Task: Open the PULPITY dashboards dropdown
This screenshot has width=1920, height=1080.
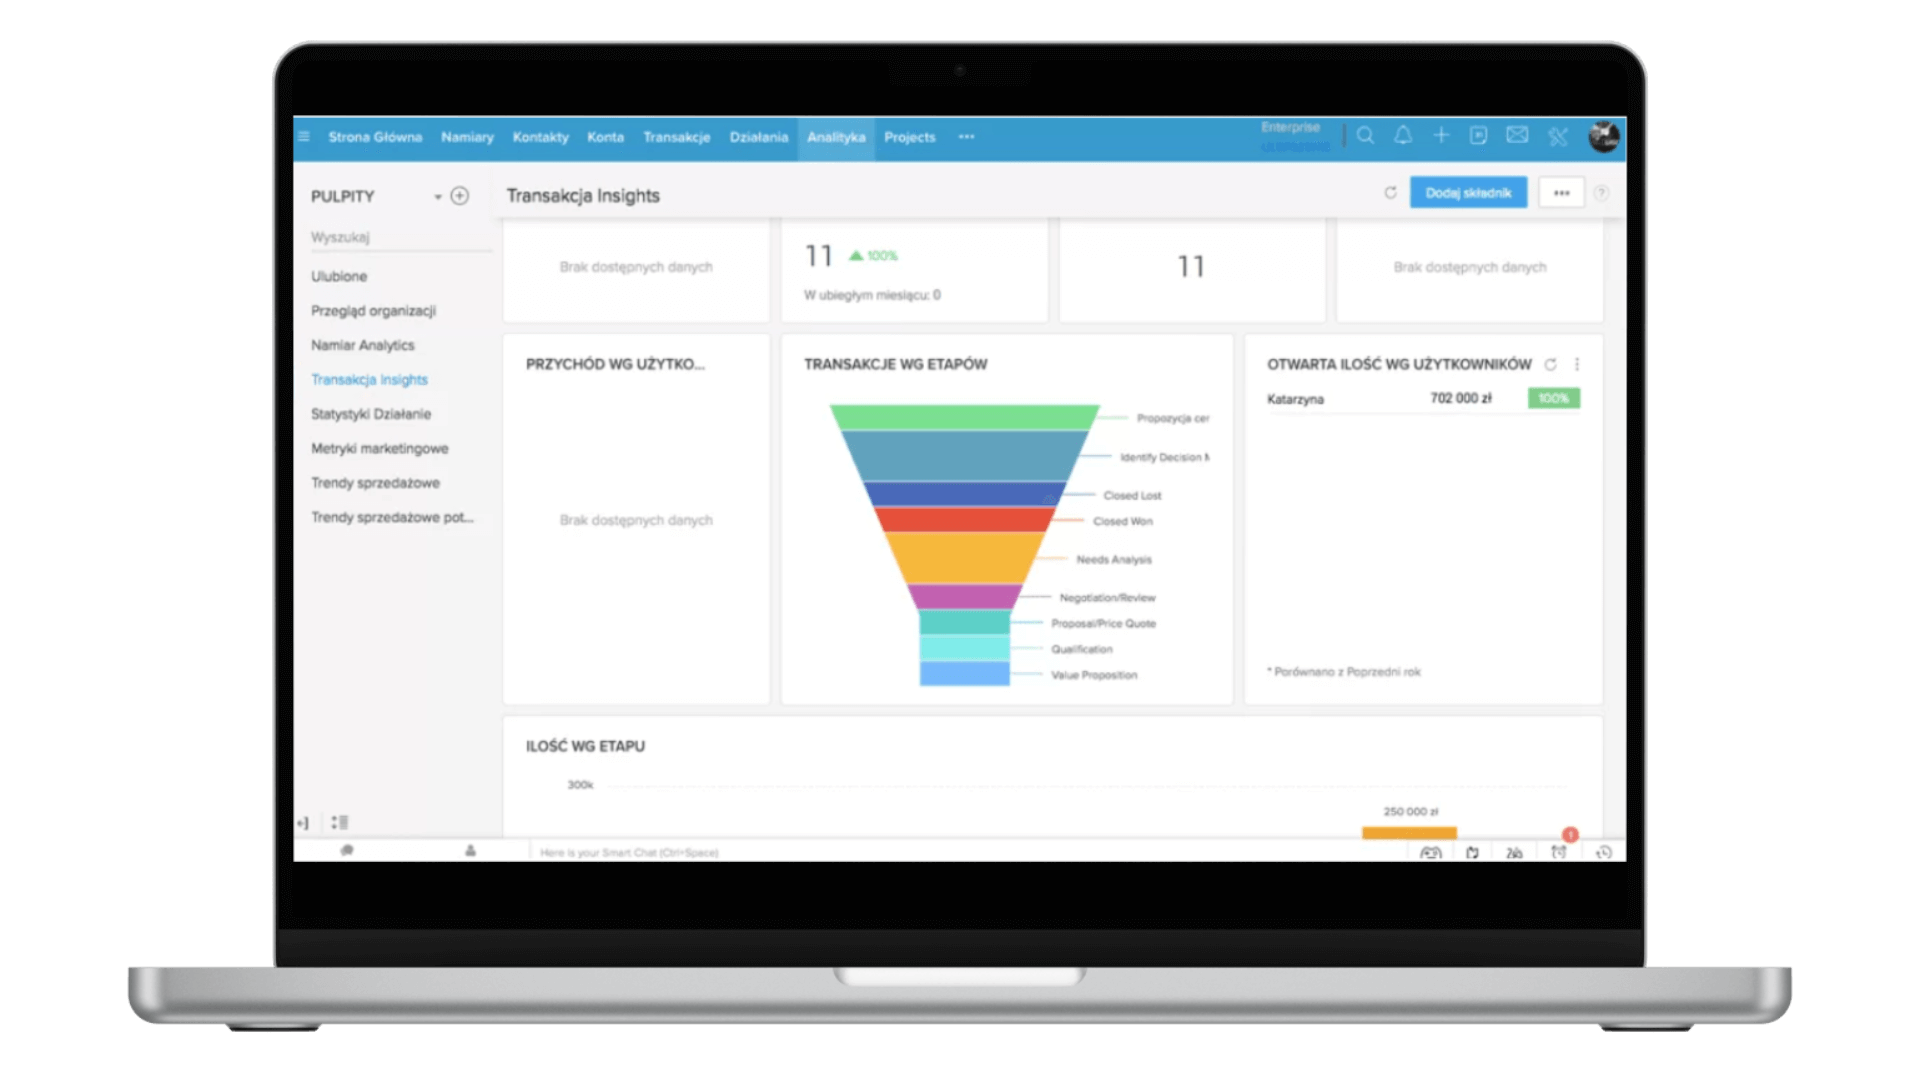Action: (437, 197)
